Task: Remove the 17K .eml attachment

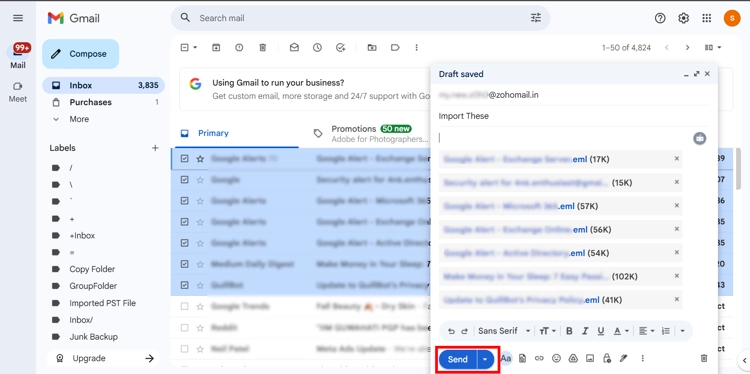Action: coord(676,159)
